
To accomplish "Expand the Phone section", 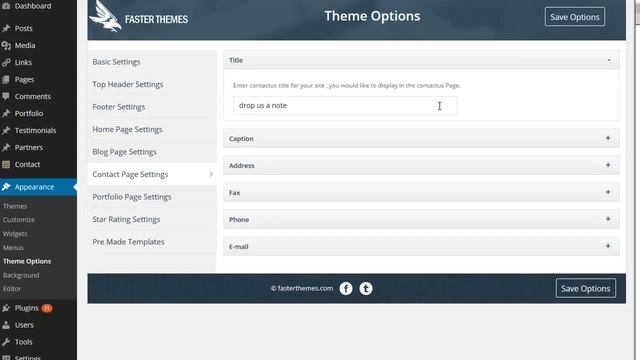I will tap(608, 219).
